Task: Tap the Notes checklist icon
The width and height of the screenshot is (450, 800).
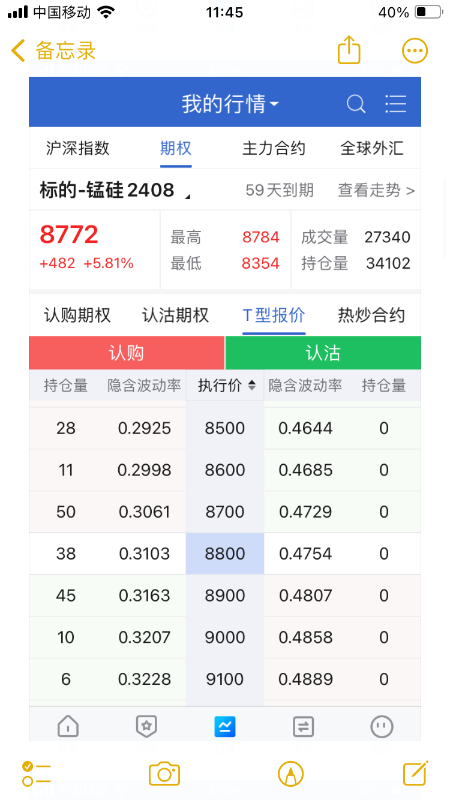Action: [36, 774]
